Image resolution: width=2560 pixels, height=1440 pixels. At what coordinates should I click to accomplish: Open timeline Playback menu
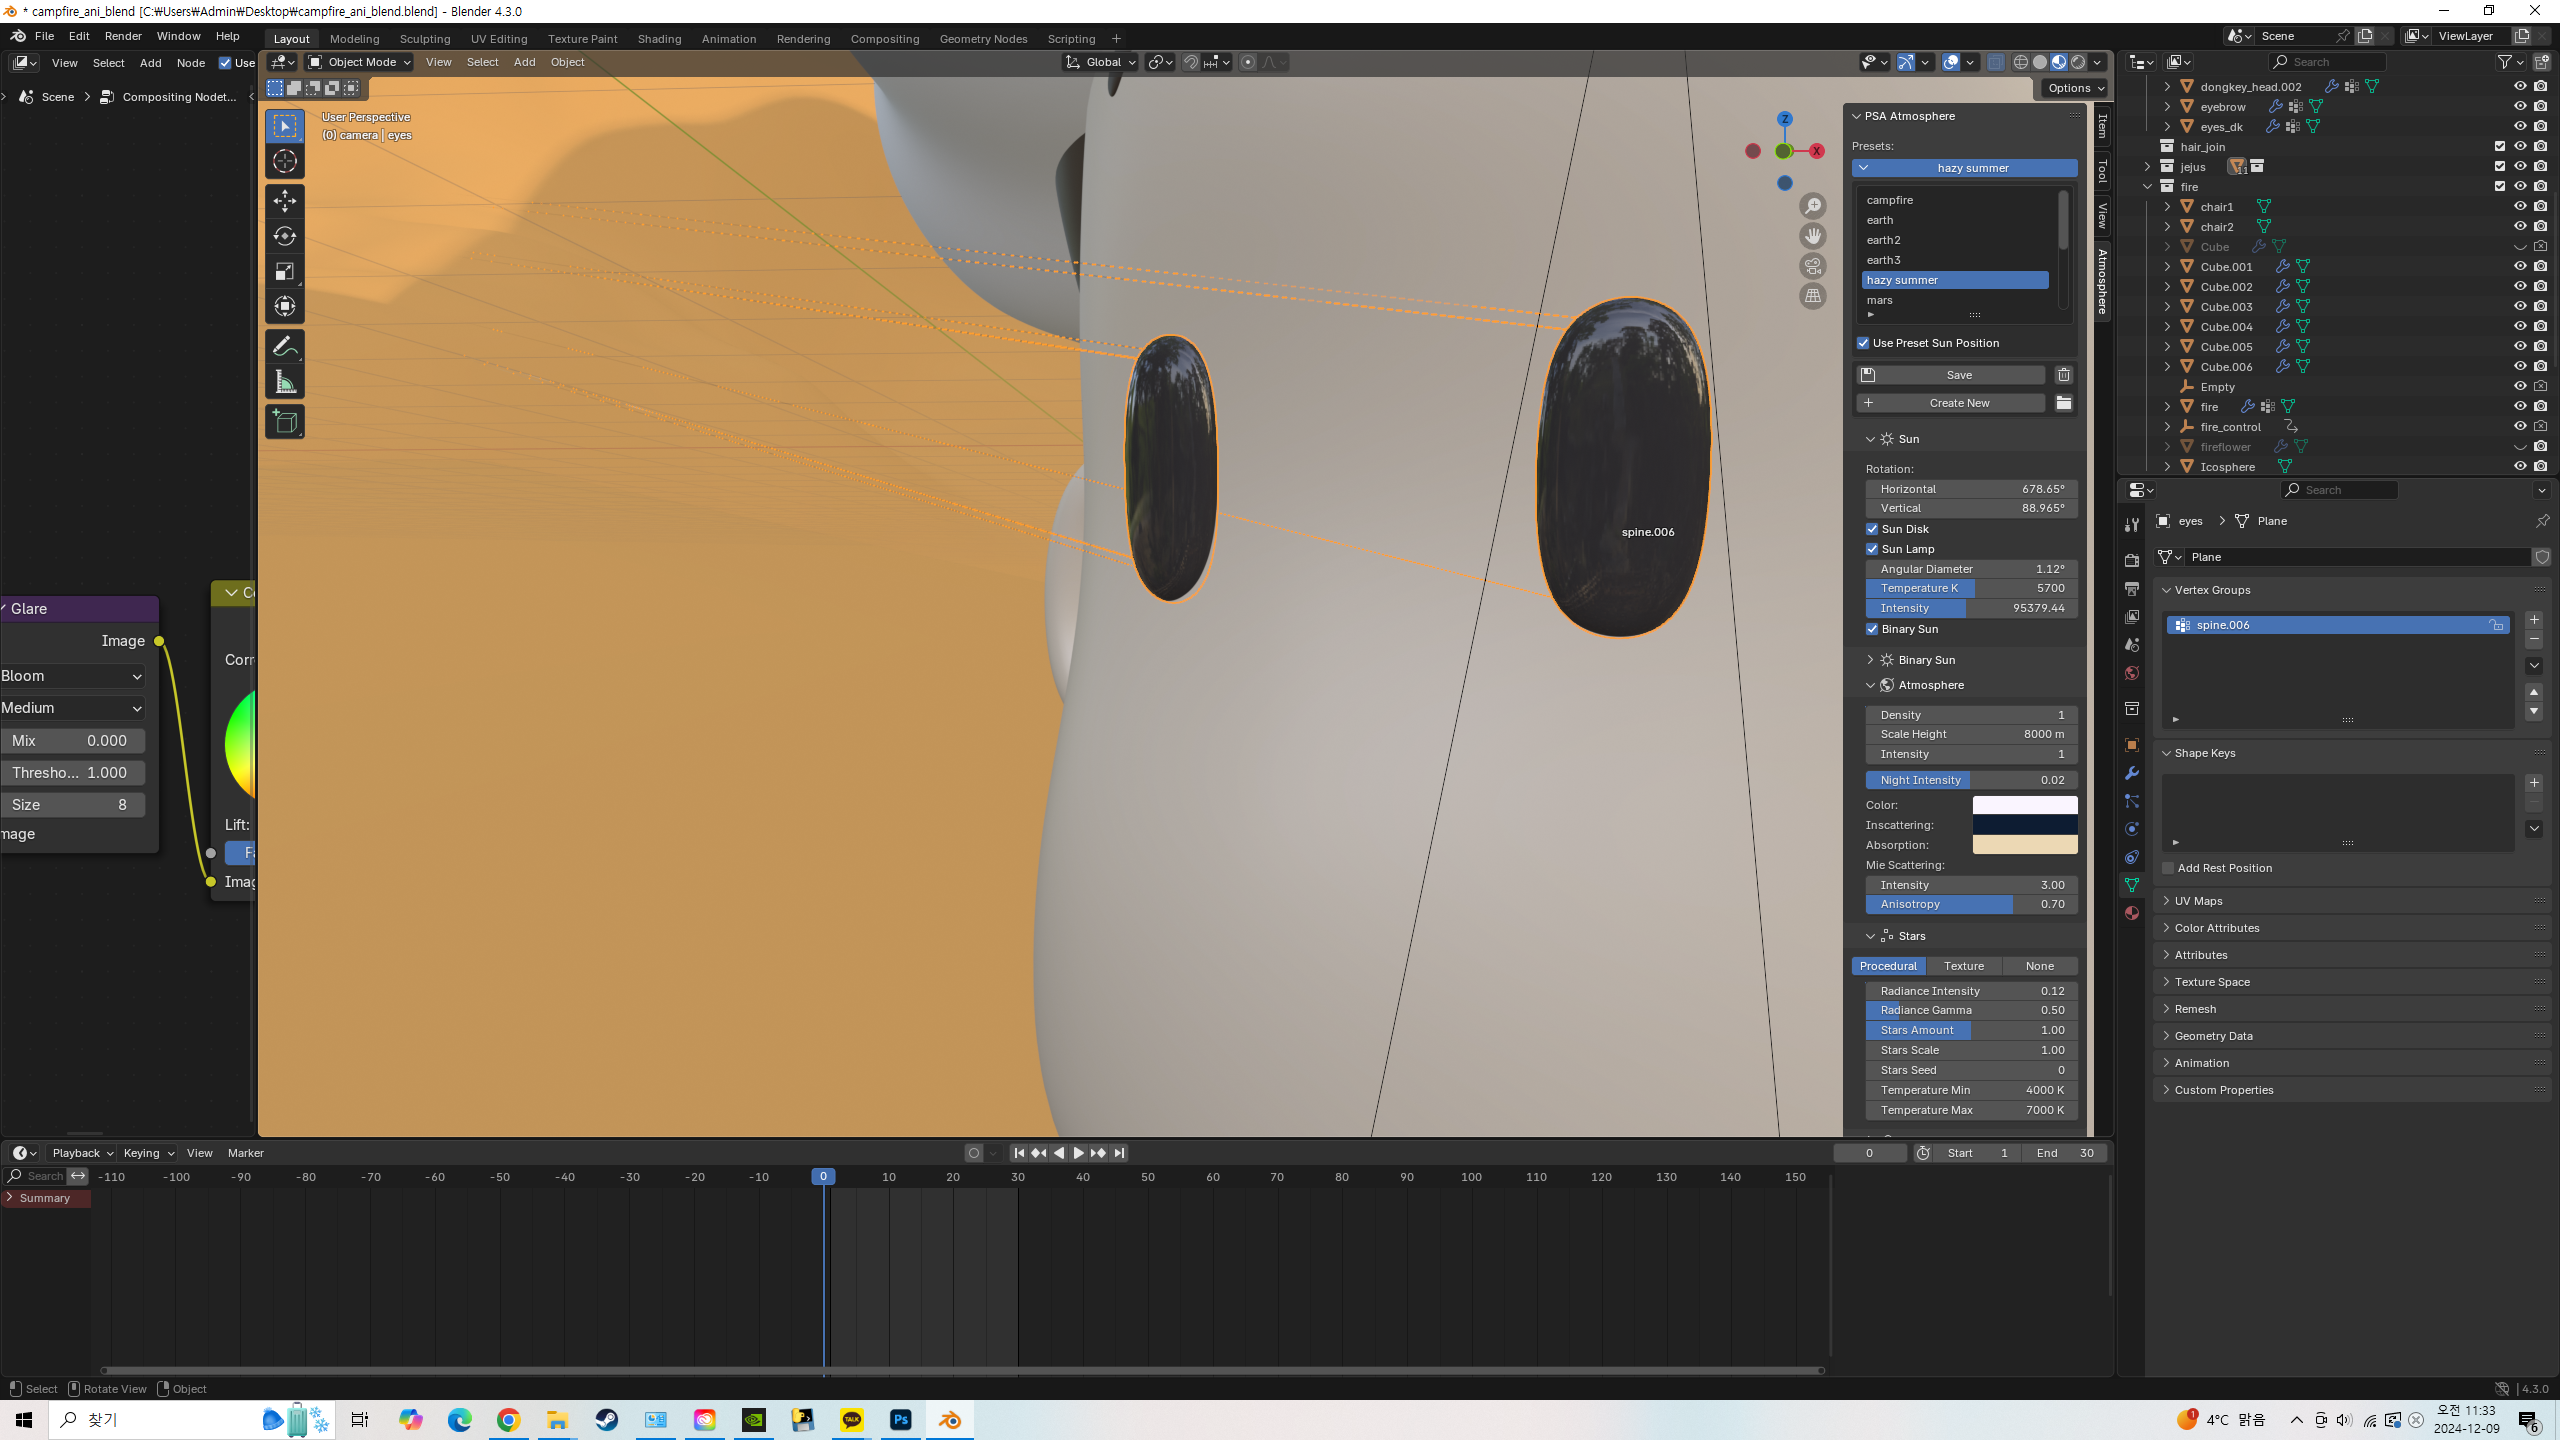point(83,1153)
